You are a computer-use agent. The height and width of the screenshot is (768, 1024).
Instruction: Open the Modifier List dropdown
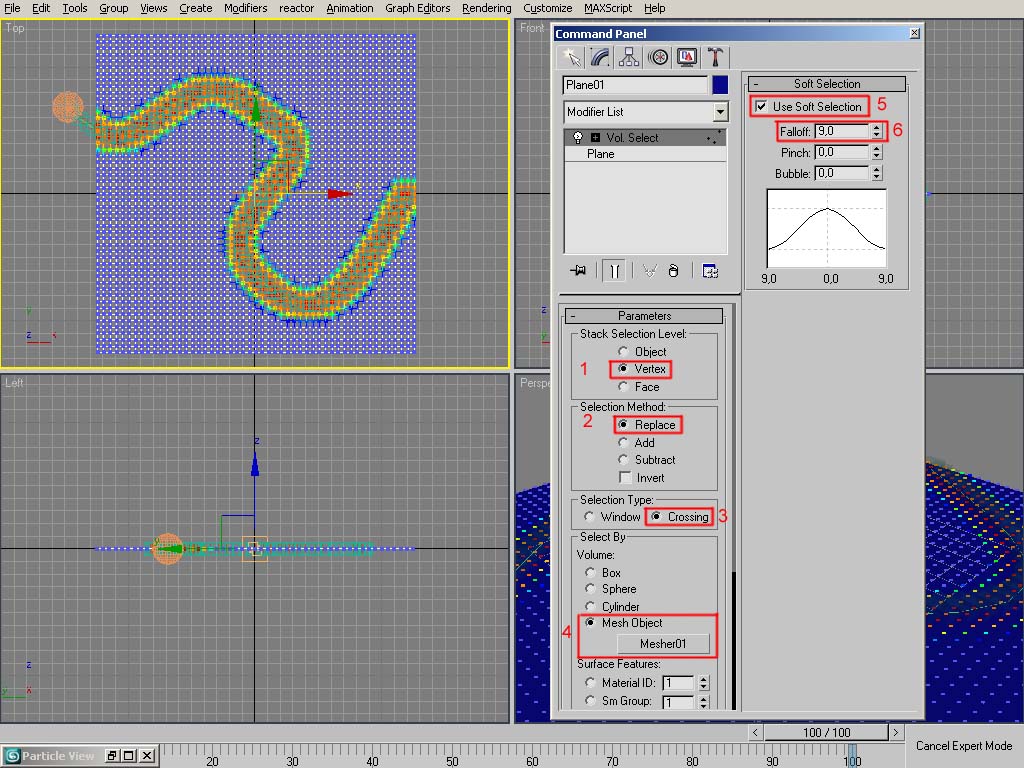pos(720,112)
